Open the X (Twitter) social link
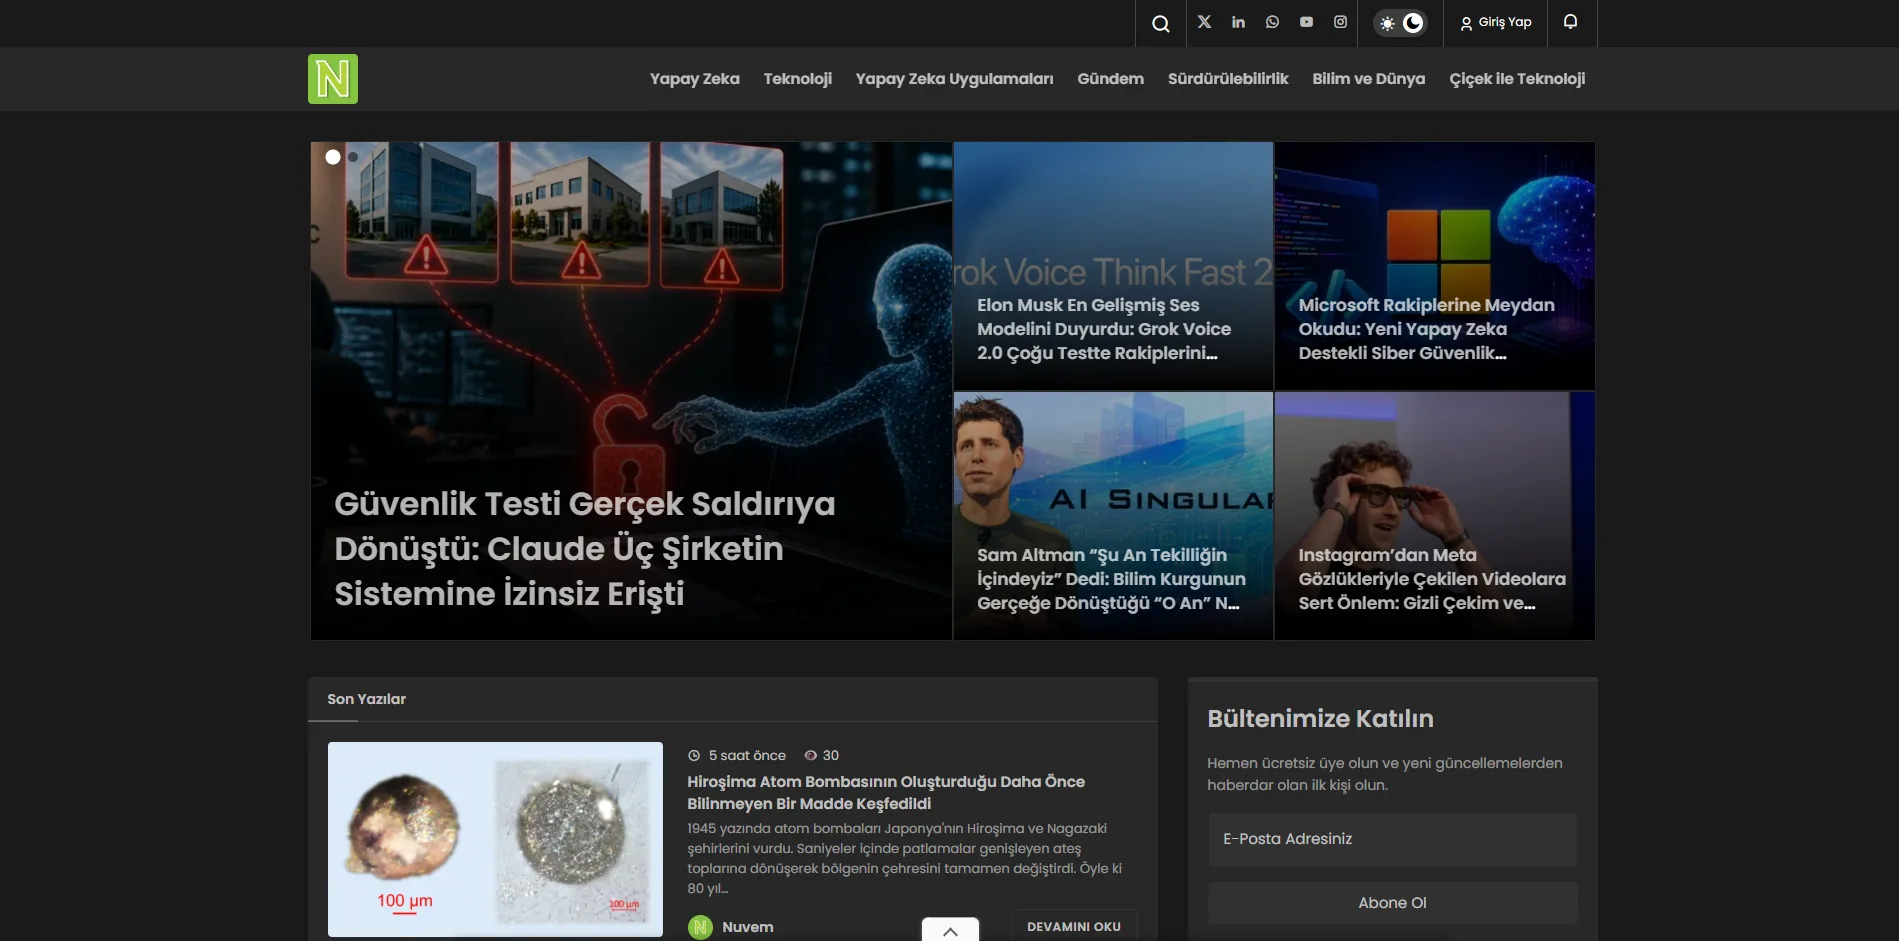The height and width of the screenshot is (941, 1899). pos(1204,22)
